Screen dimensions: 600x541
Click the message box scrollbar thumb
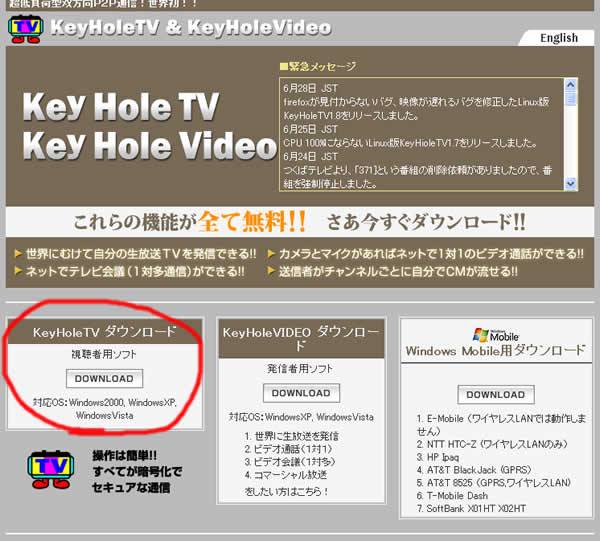pyautogui.click(x=571, y=98)
